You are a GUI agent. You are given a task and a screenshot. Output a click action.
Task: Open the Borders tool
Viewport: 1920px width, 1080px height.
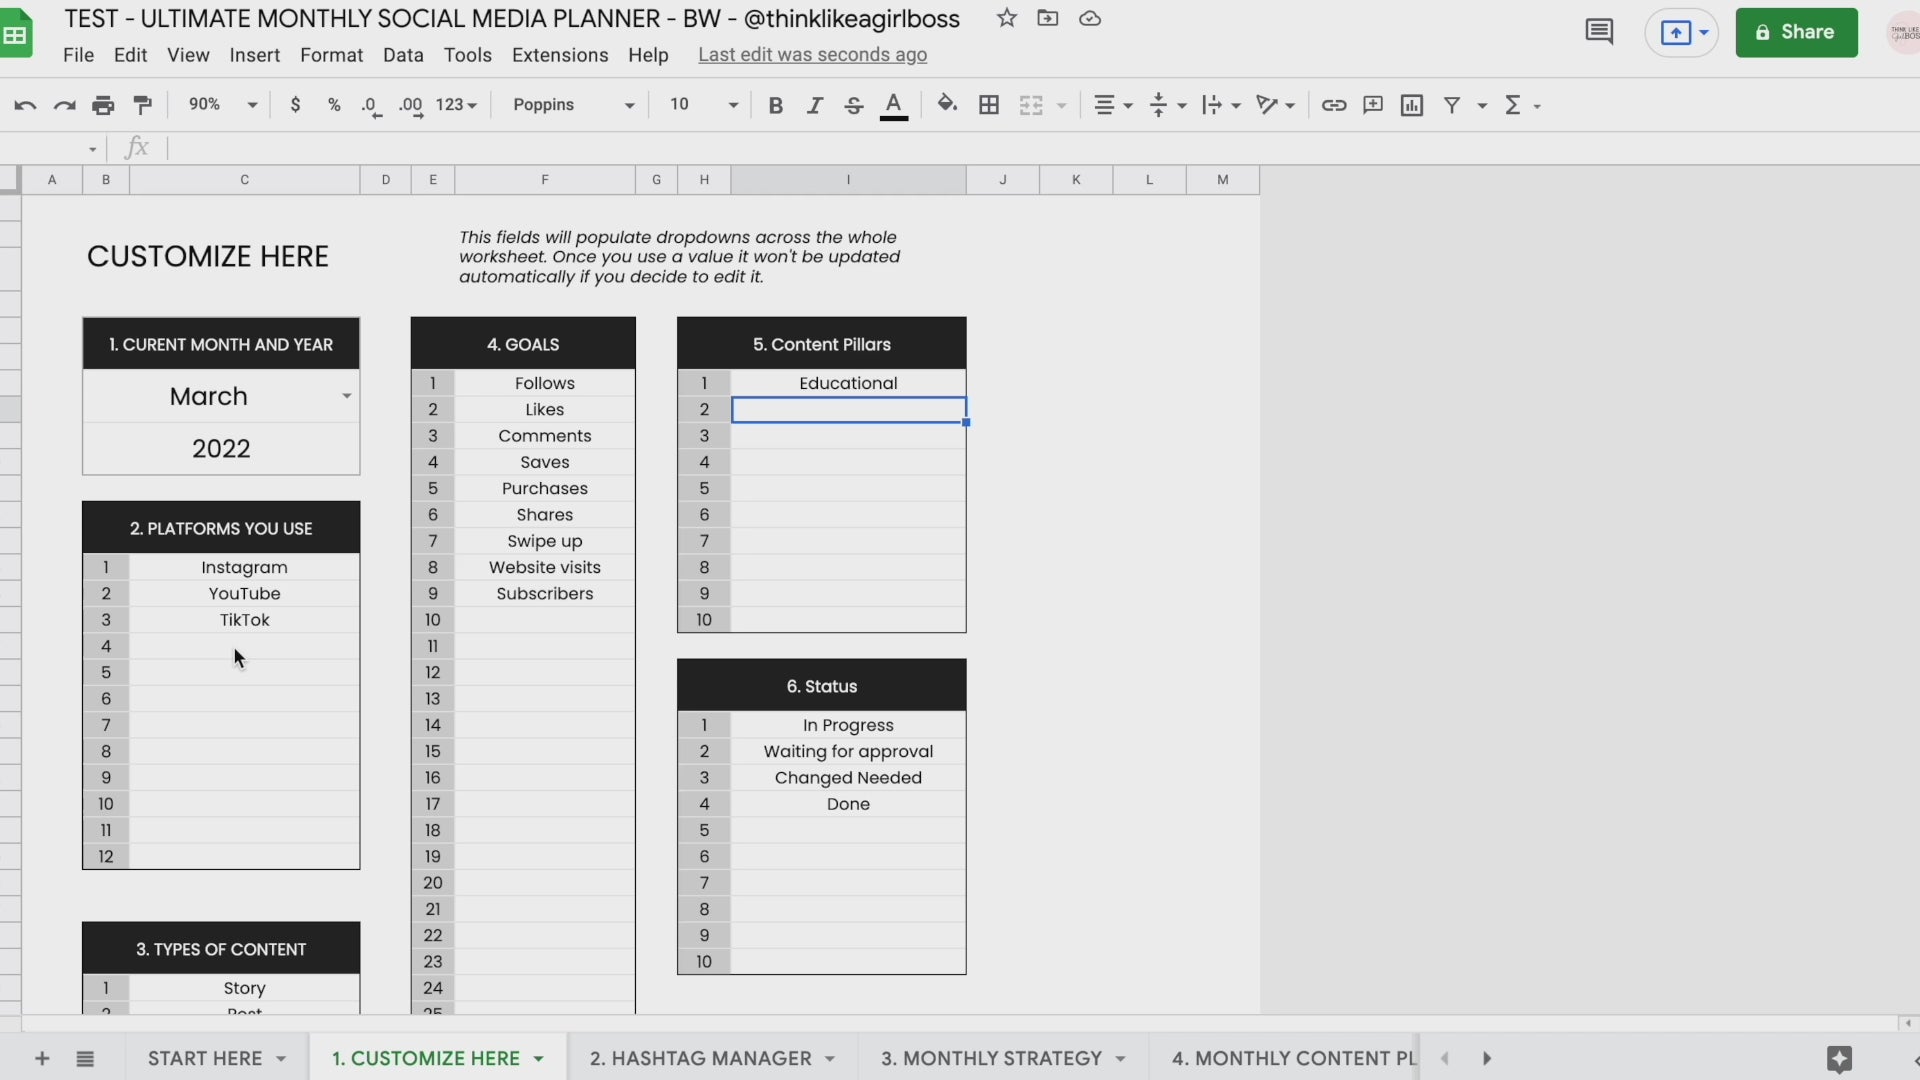tap(989, 105)
